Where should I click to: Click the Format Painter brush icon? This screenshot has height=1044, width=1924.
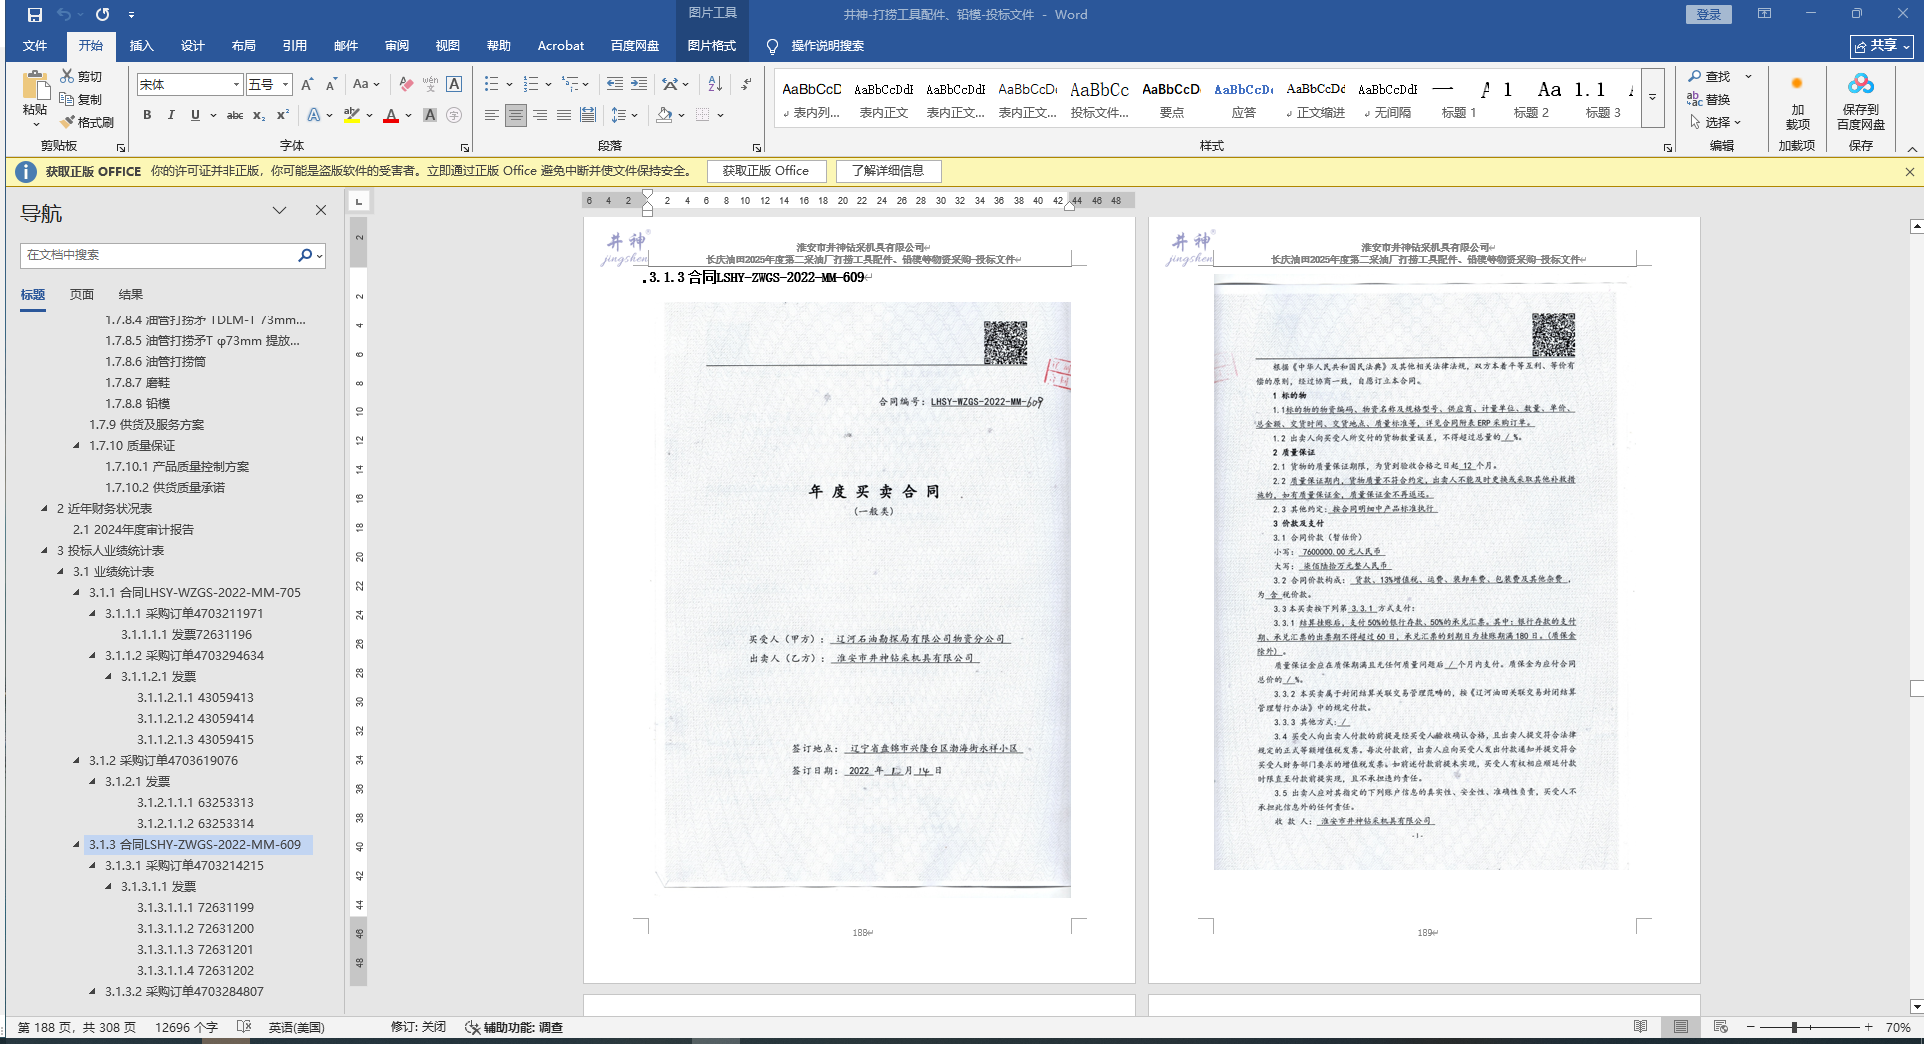(x=68, y=122)
